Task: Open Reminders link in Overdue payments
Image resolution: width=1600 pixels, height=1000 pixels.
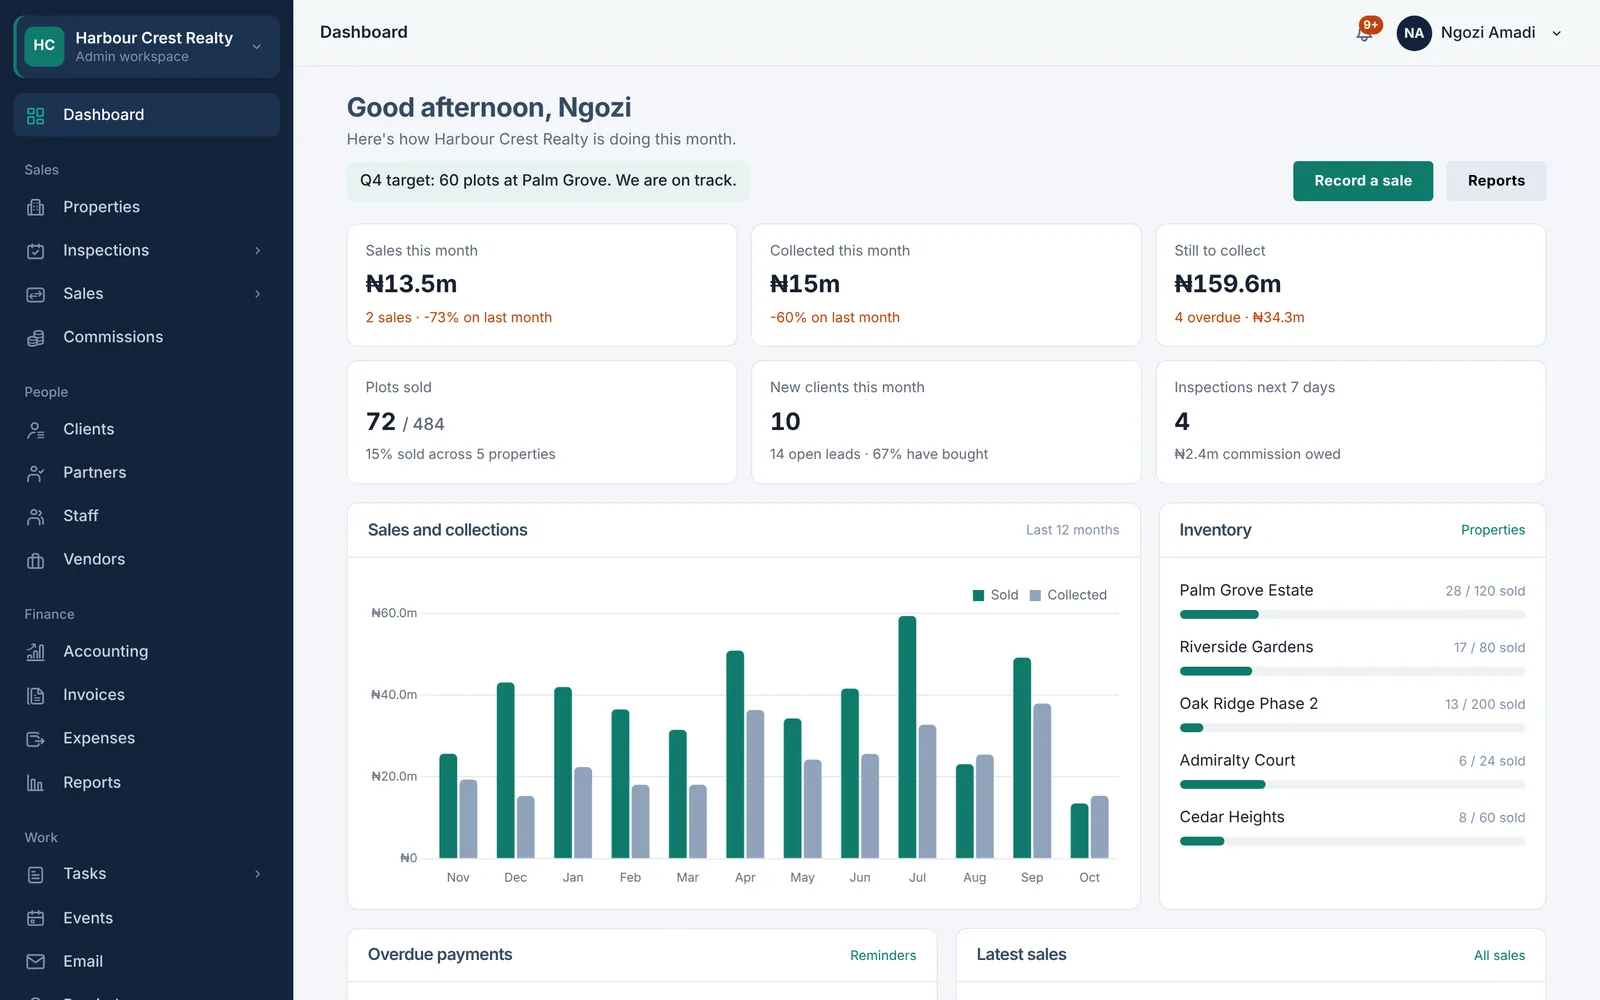Action: click(x=883, y=955)
